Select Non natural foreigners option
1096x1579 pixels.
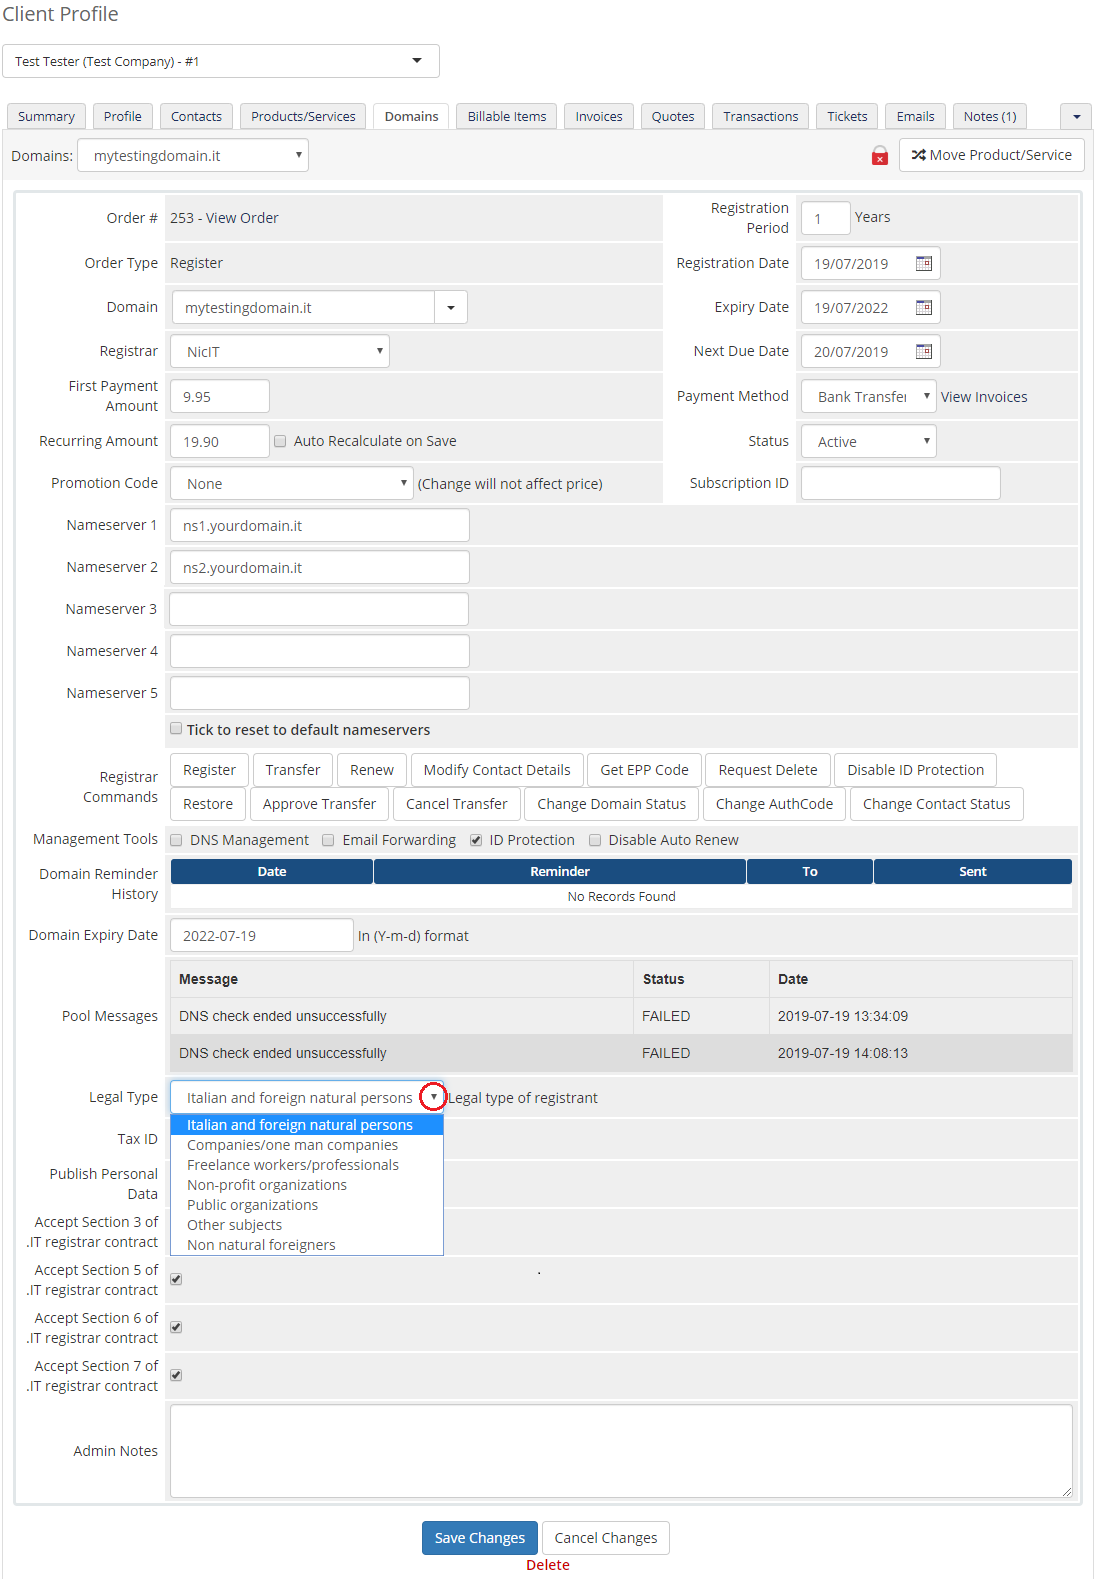click(307, 1245)
